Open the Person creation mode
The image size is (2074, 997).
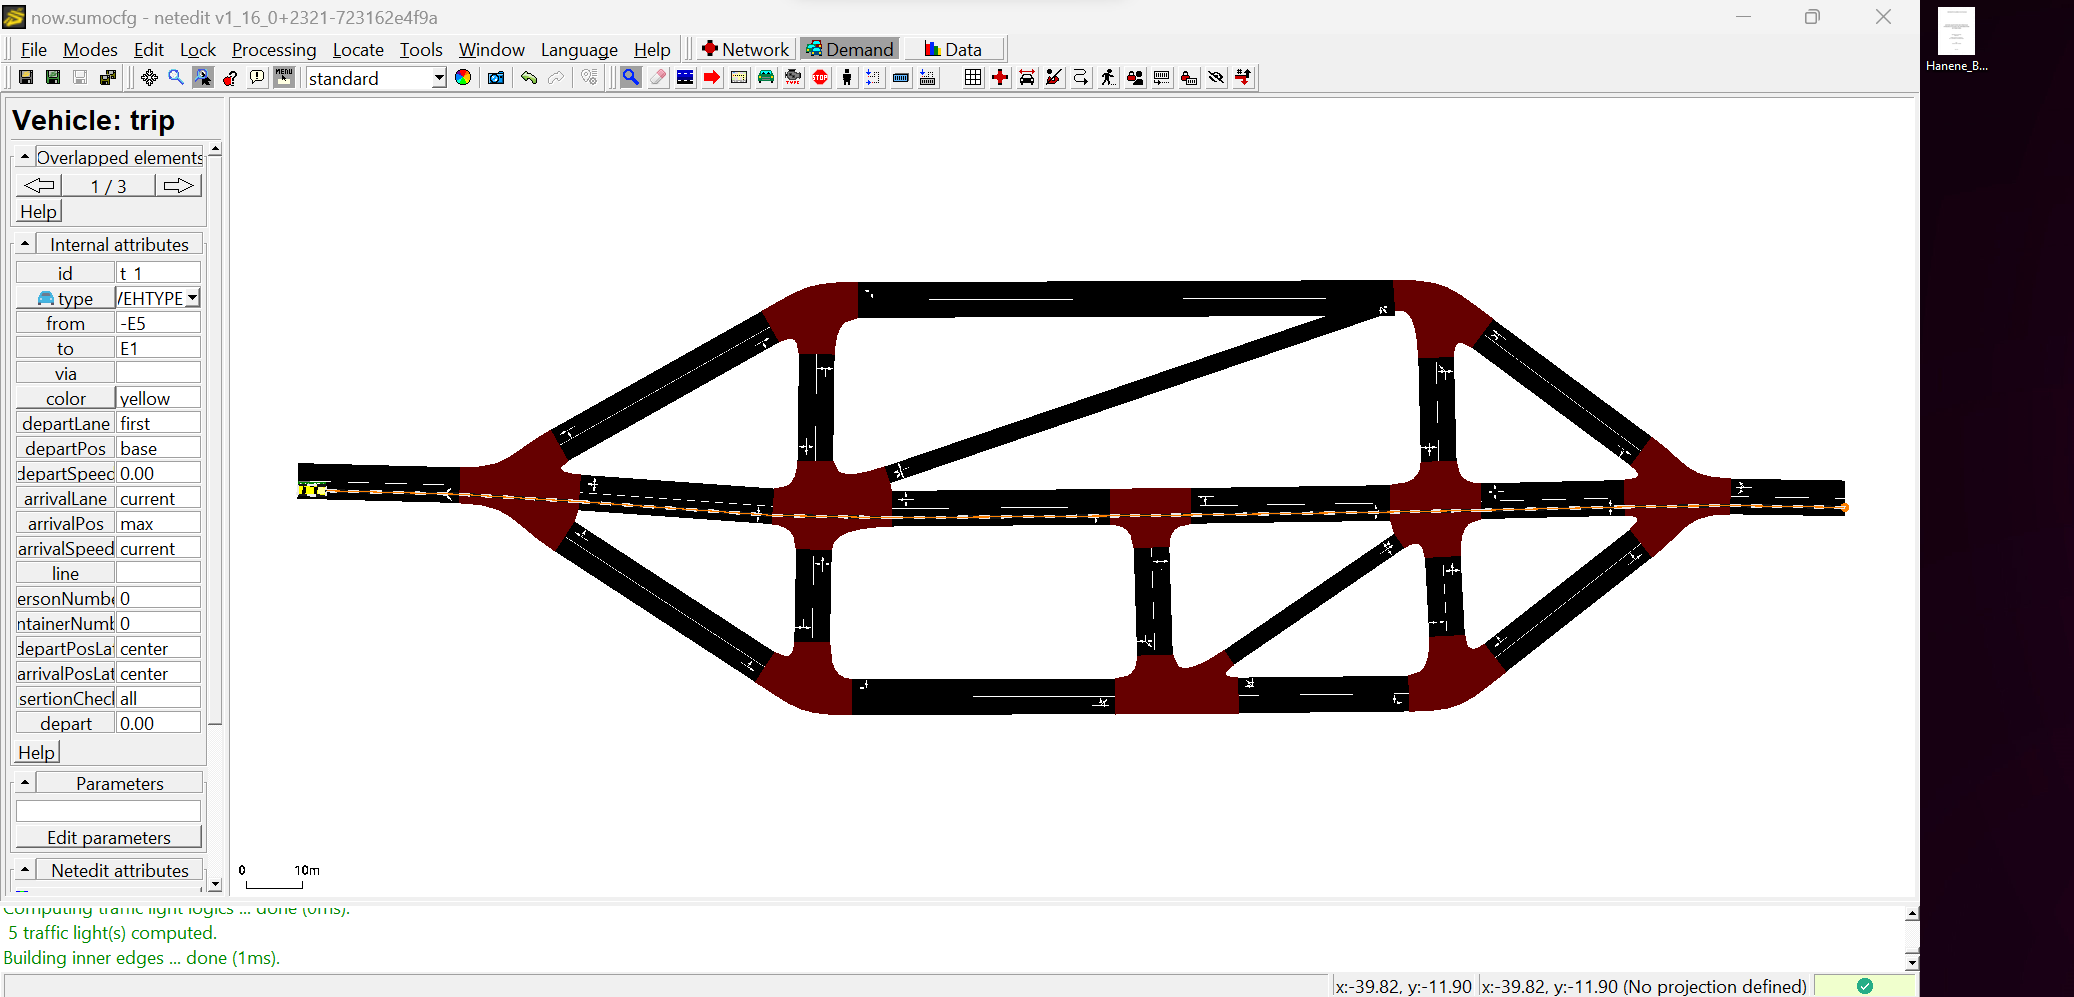pyautogui.click(x=847, y=77)
